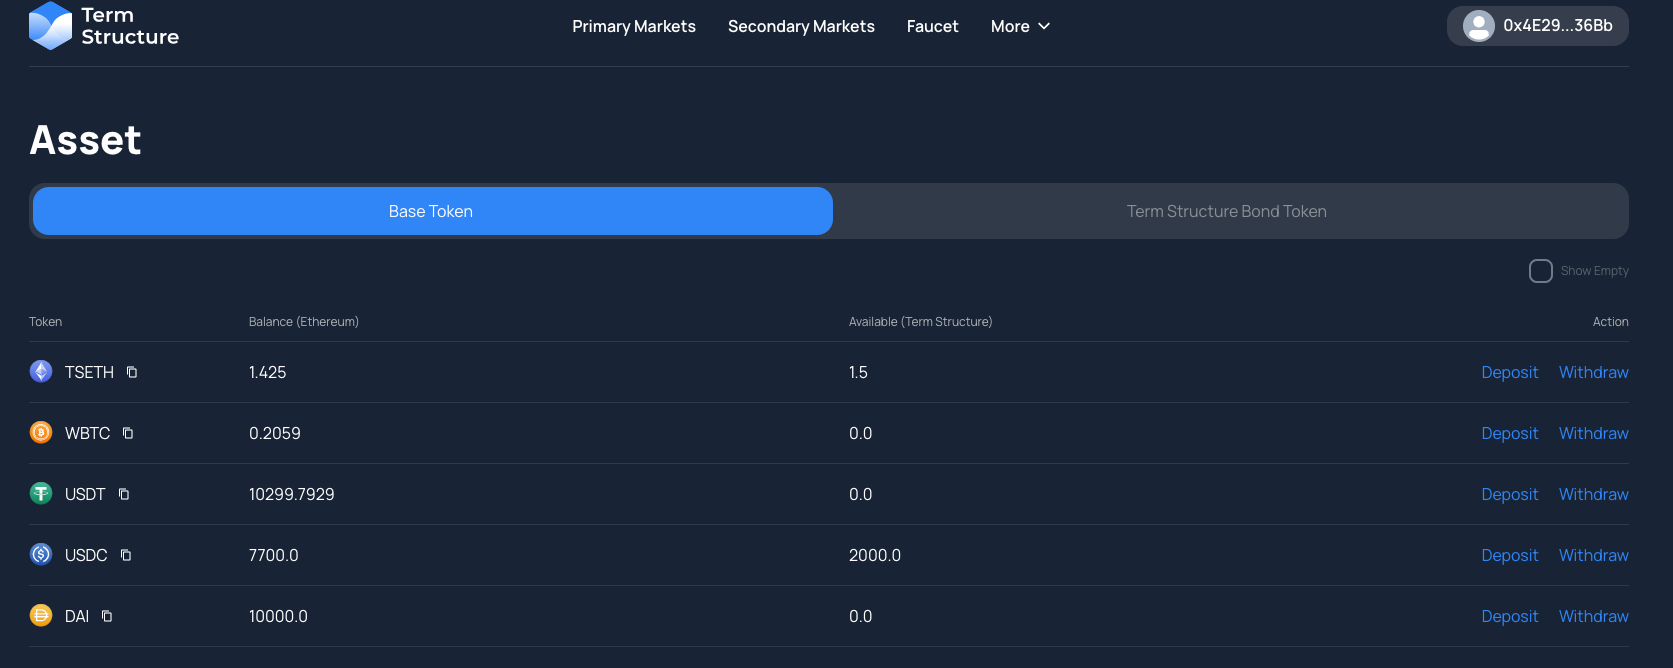Copy the WBTC token address
Viewport: 1673px width, 668px height.
[128, 433]
